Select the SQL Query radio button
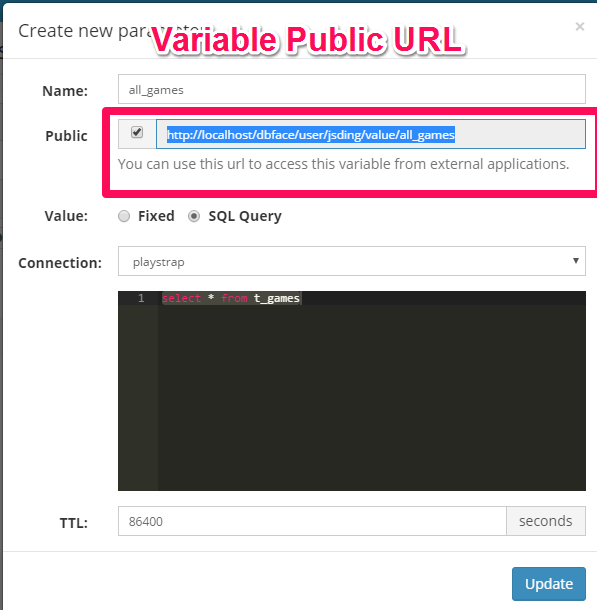The height and width of the screenshot is (610, 597). tap(194, 216)
